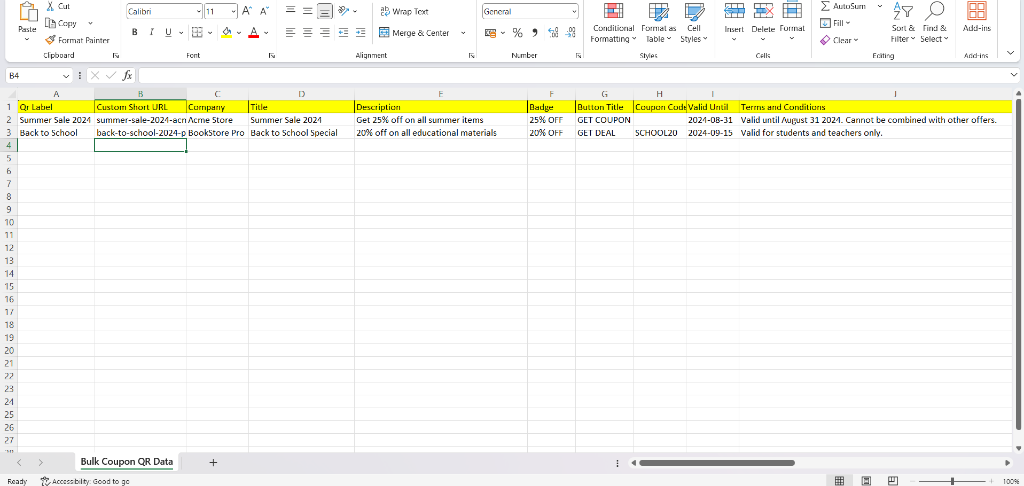Decrease font size with smaller A
The height and width of the screenshot is (486, 1024).
[264, 11]
